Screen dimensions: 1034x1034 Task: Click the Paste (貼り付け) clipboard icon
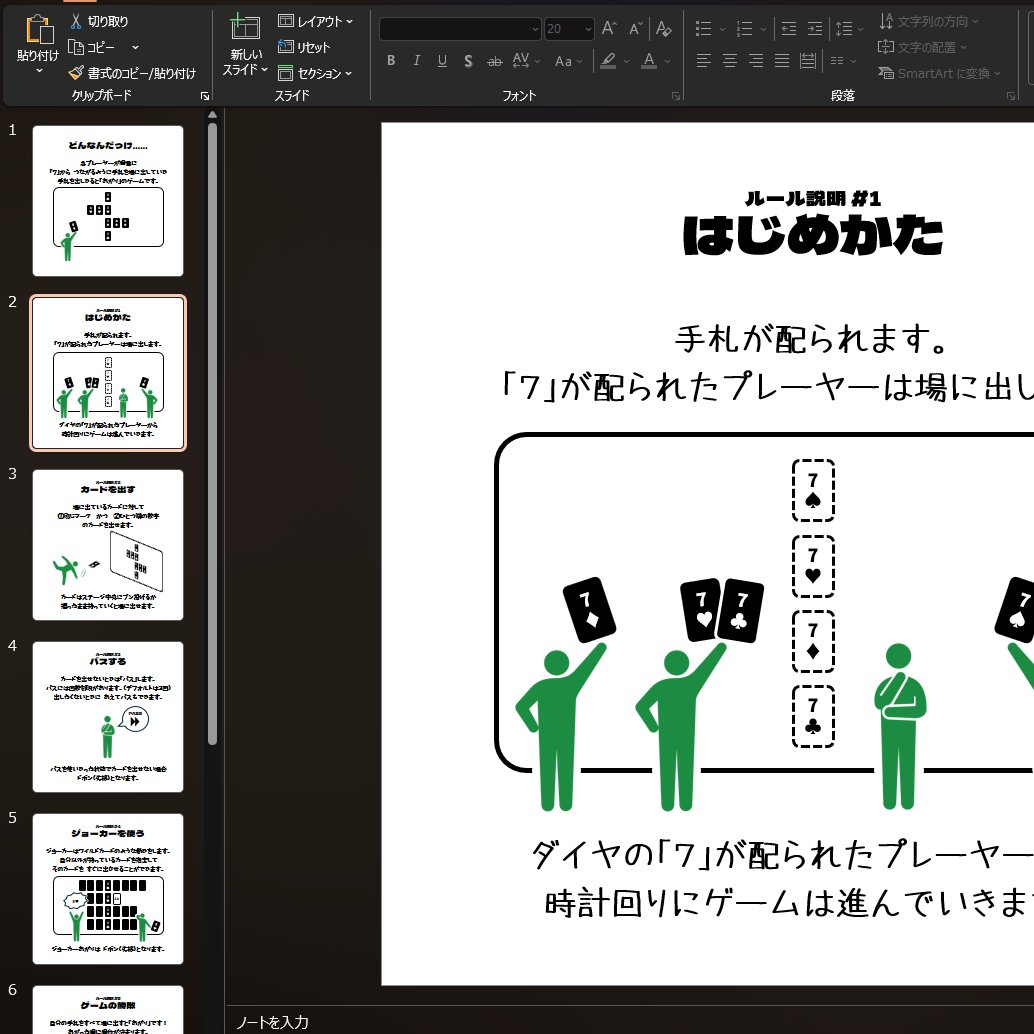39,30
